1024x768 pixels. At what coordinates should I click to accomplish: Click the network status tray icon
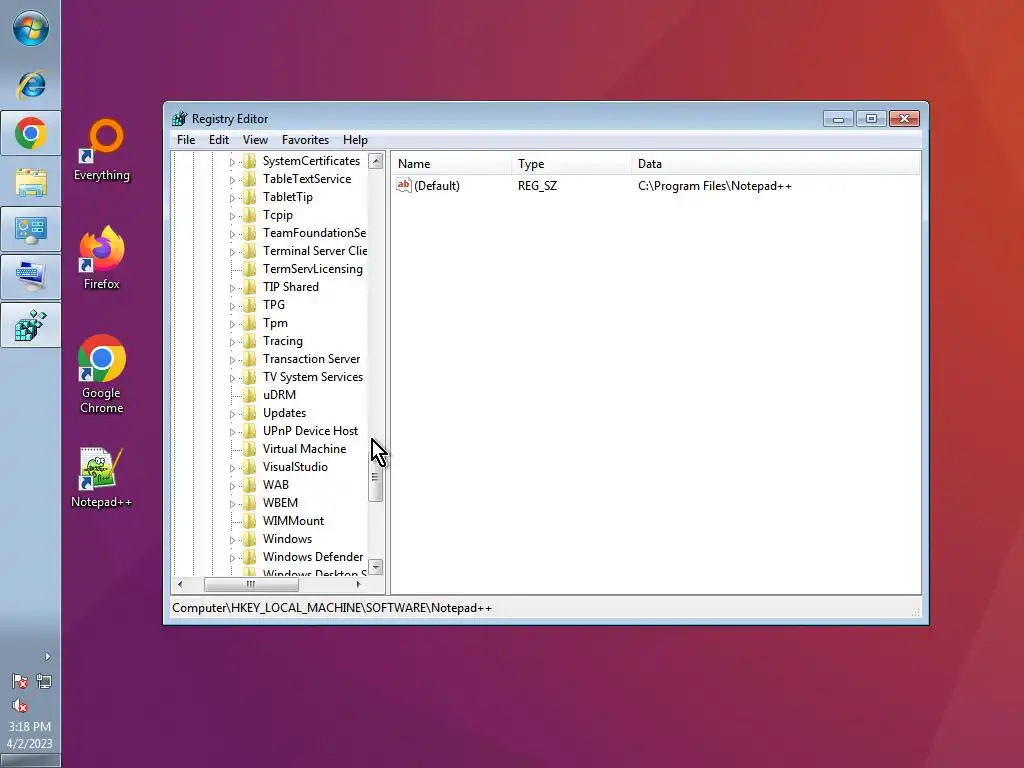[44, 682]
